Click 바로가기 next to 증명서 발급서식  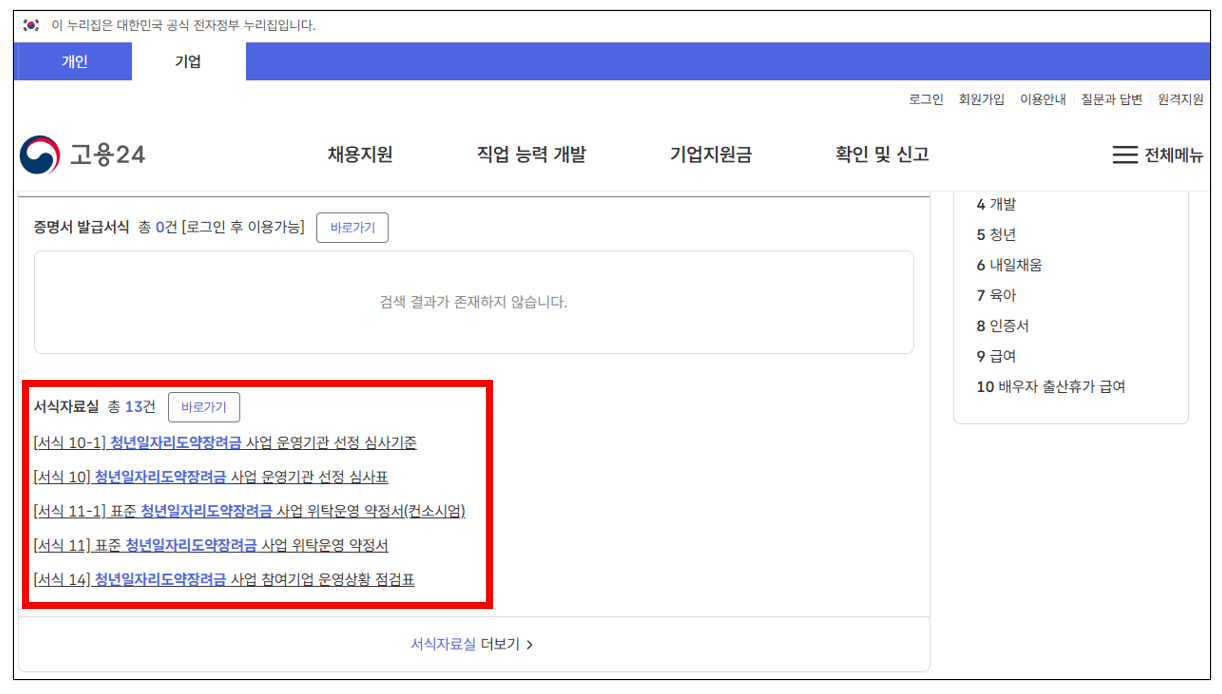click(352, 227)
